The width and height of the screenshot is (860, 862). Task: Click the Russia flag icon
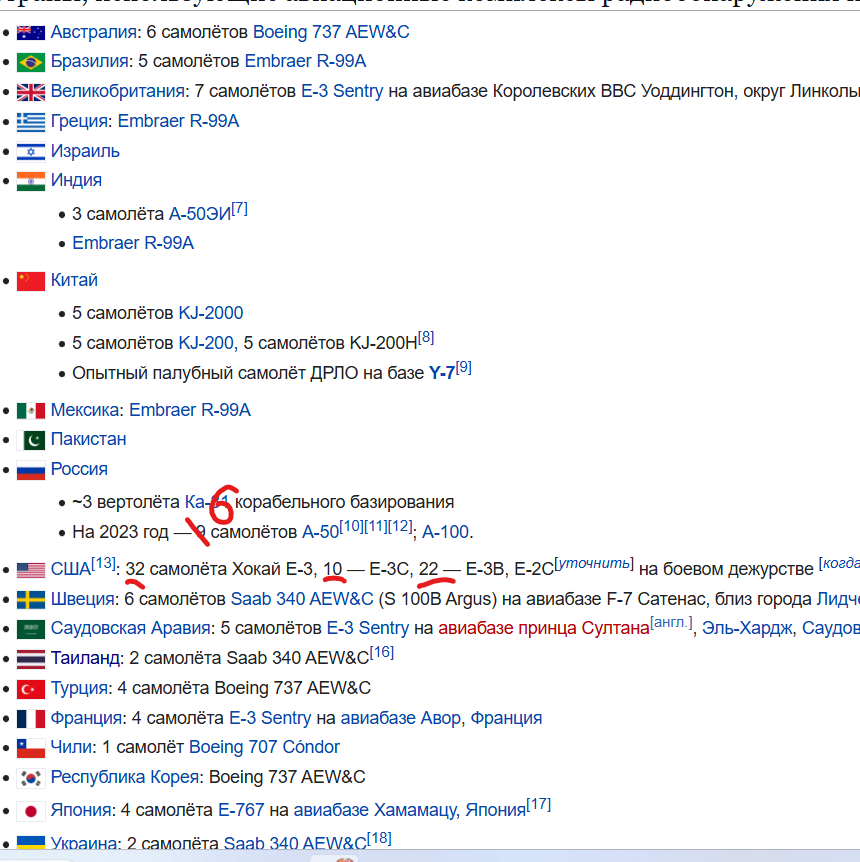pyautogui.click(x=31, y=470)
